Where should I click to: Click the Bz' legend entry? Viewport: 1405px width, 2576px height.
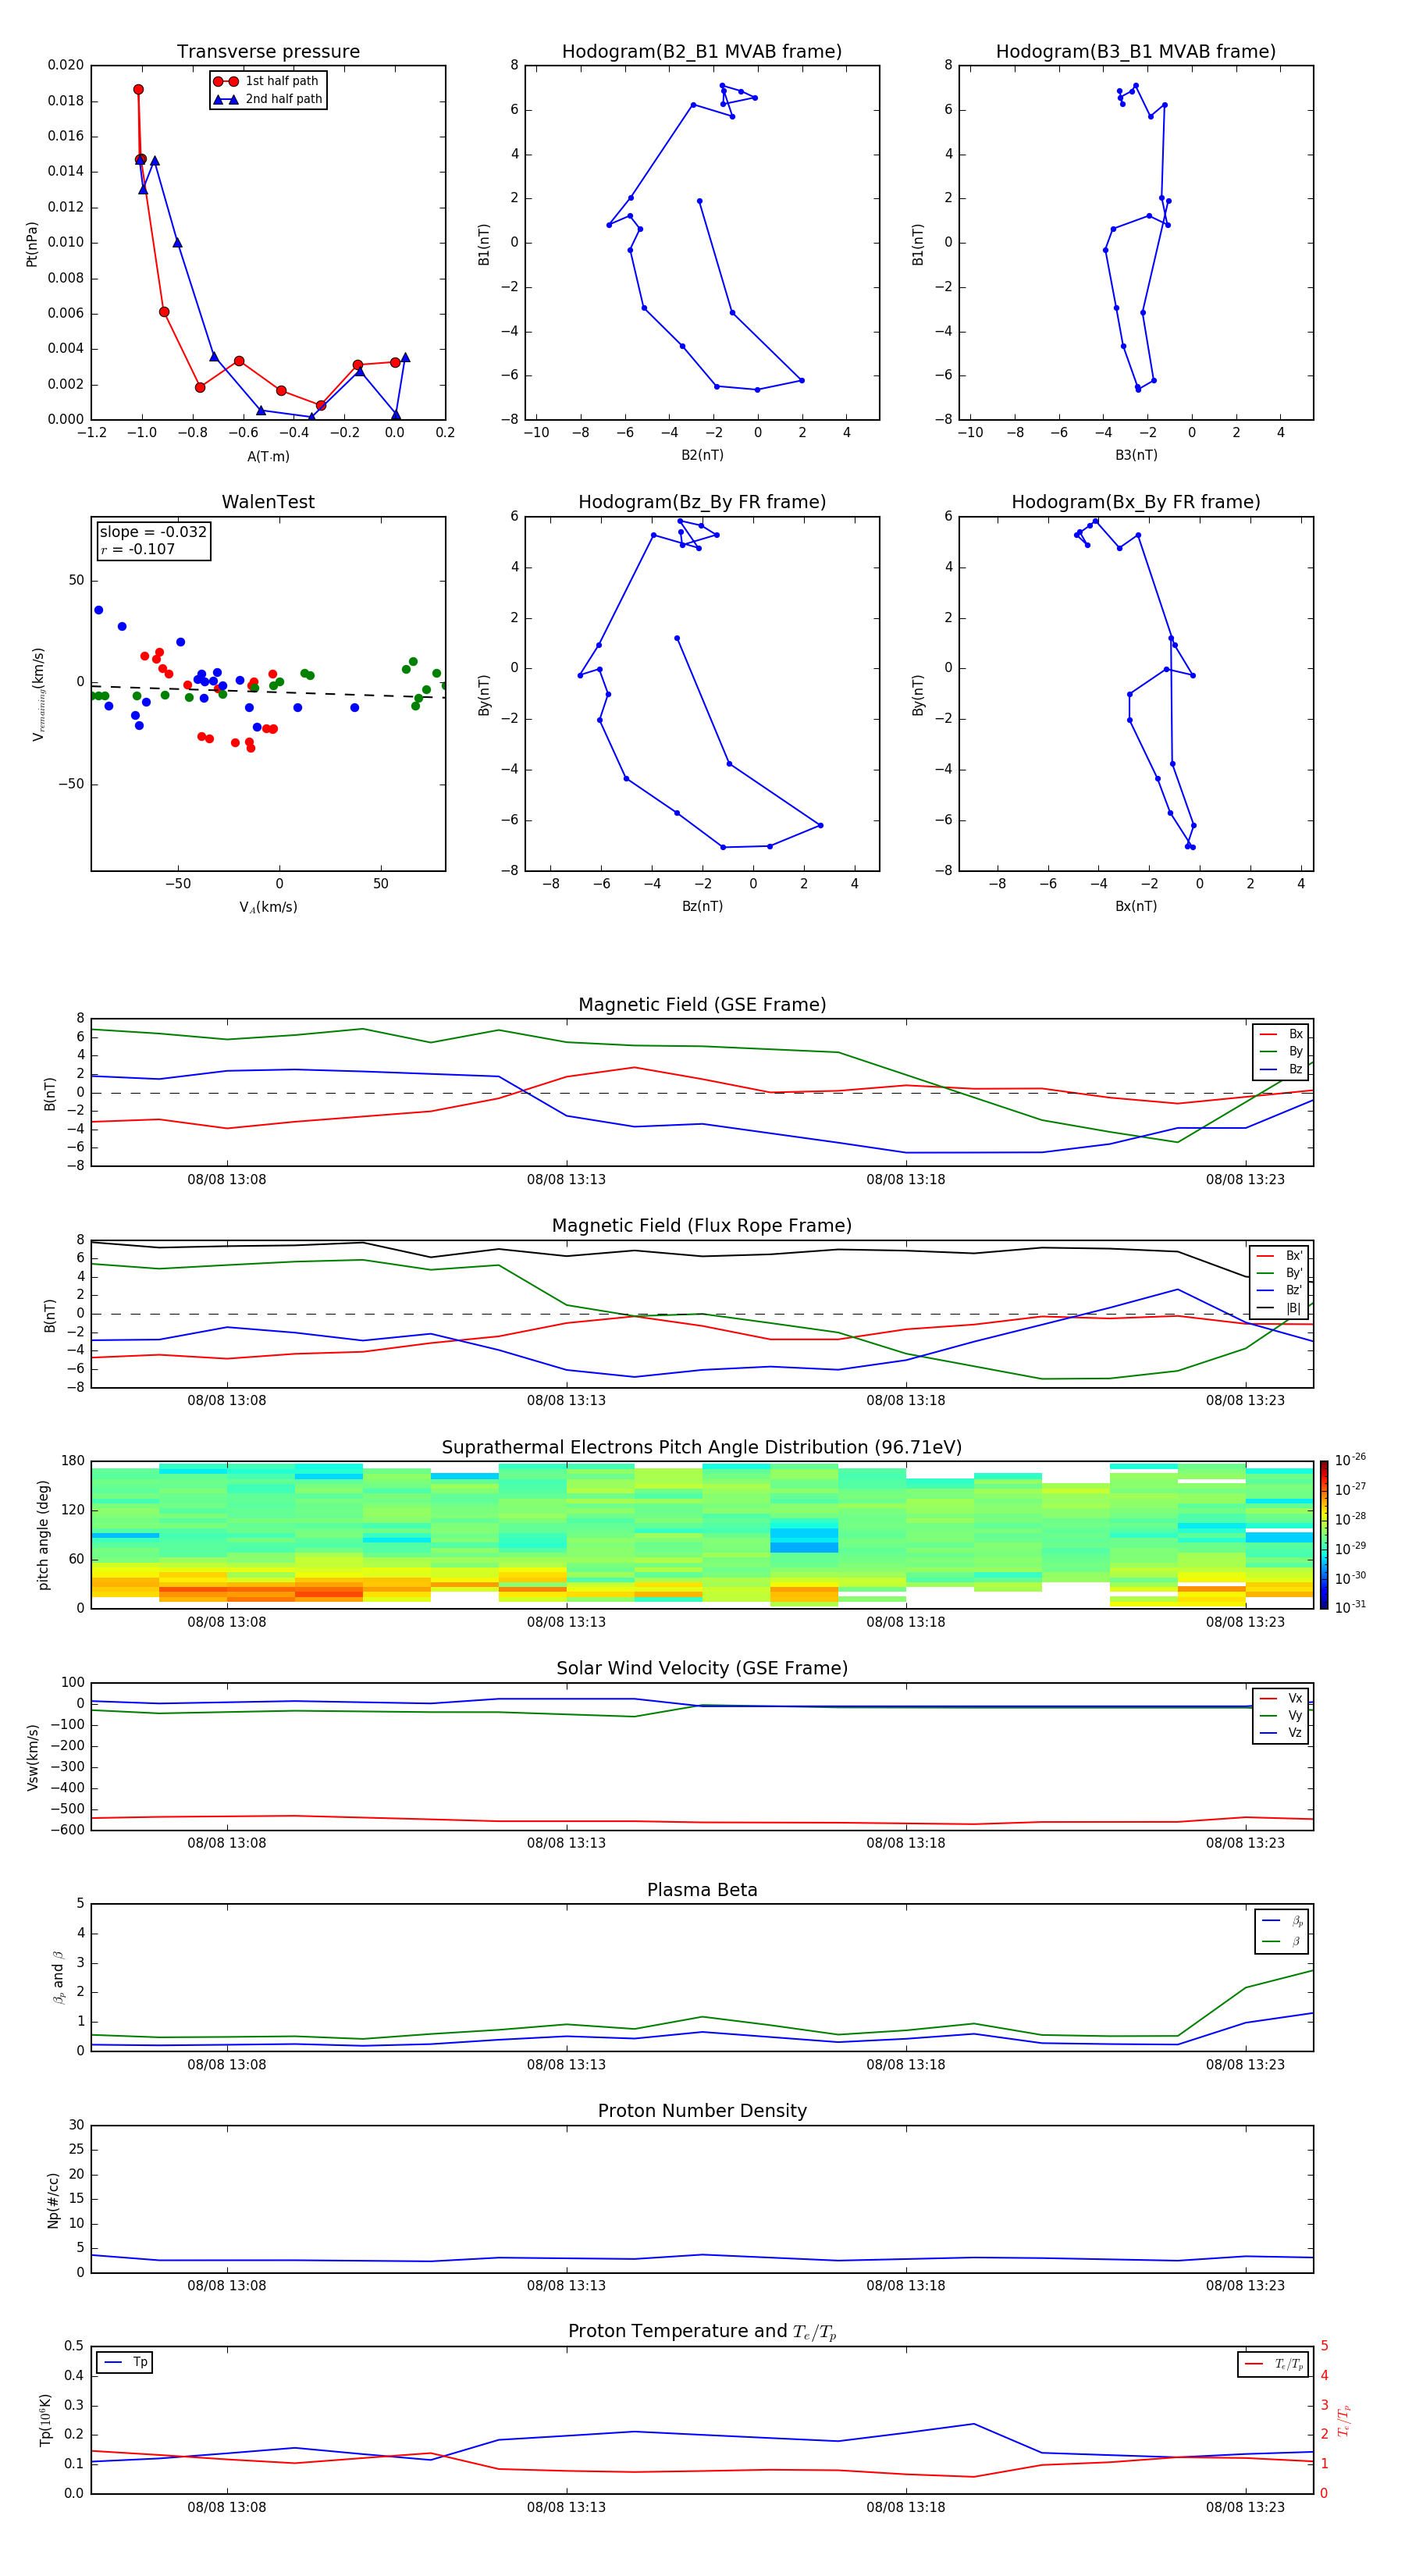click(x=1279, y=1290)
